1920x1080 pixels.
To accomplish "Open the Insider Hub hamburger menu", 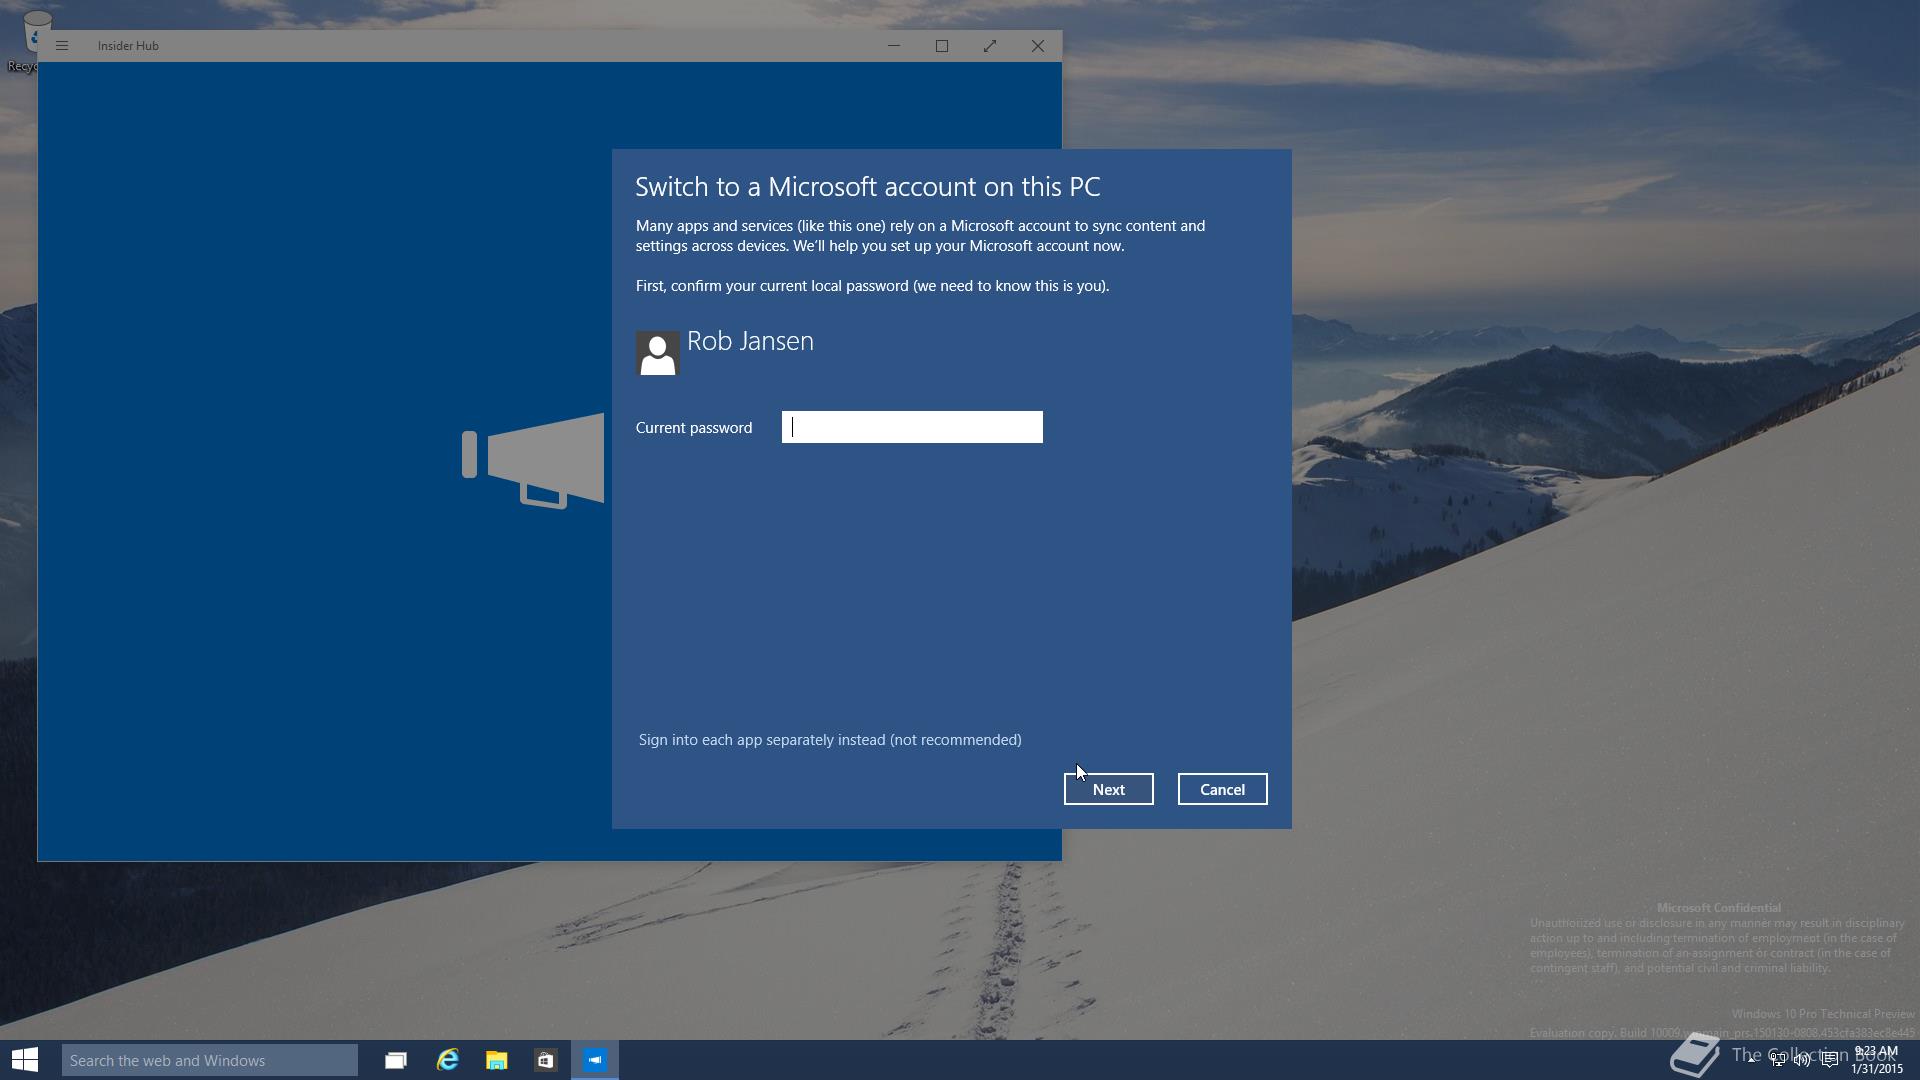I will [62, 46].
